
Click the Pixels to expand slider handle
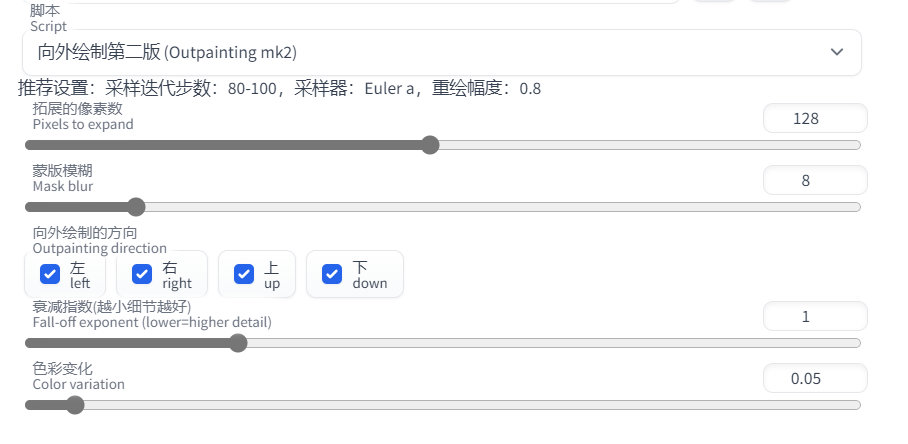pos(430,145)
